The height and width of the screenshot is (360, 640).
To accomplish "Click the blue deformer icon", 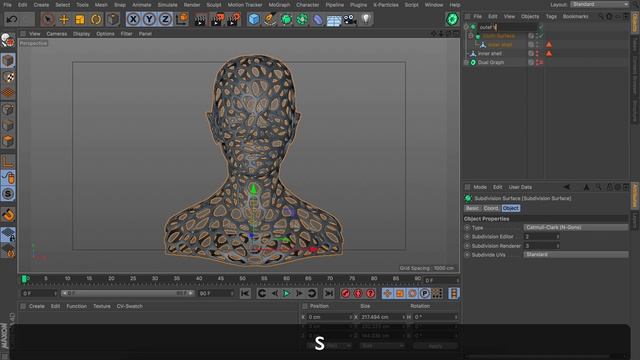I will click(318, 19).
